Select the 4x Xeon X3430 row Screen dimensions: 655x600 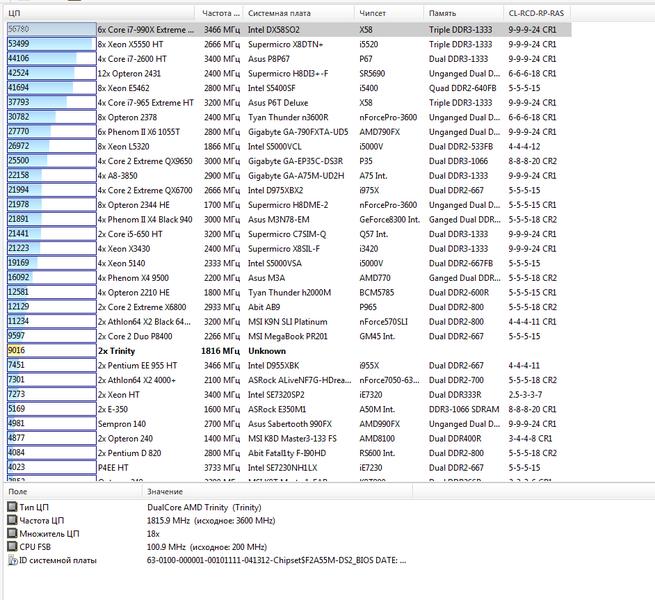[x=289, y=249]
